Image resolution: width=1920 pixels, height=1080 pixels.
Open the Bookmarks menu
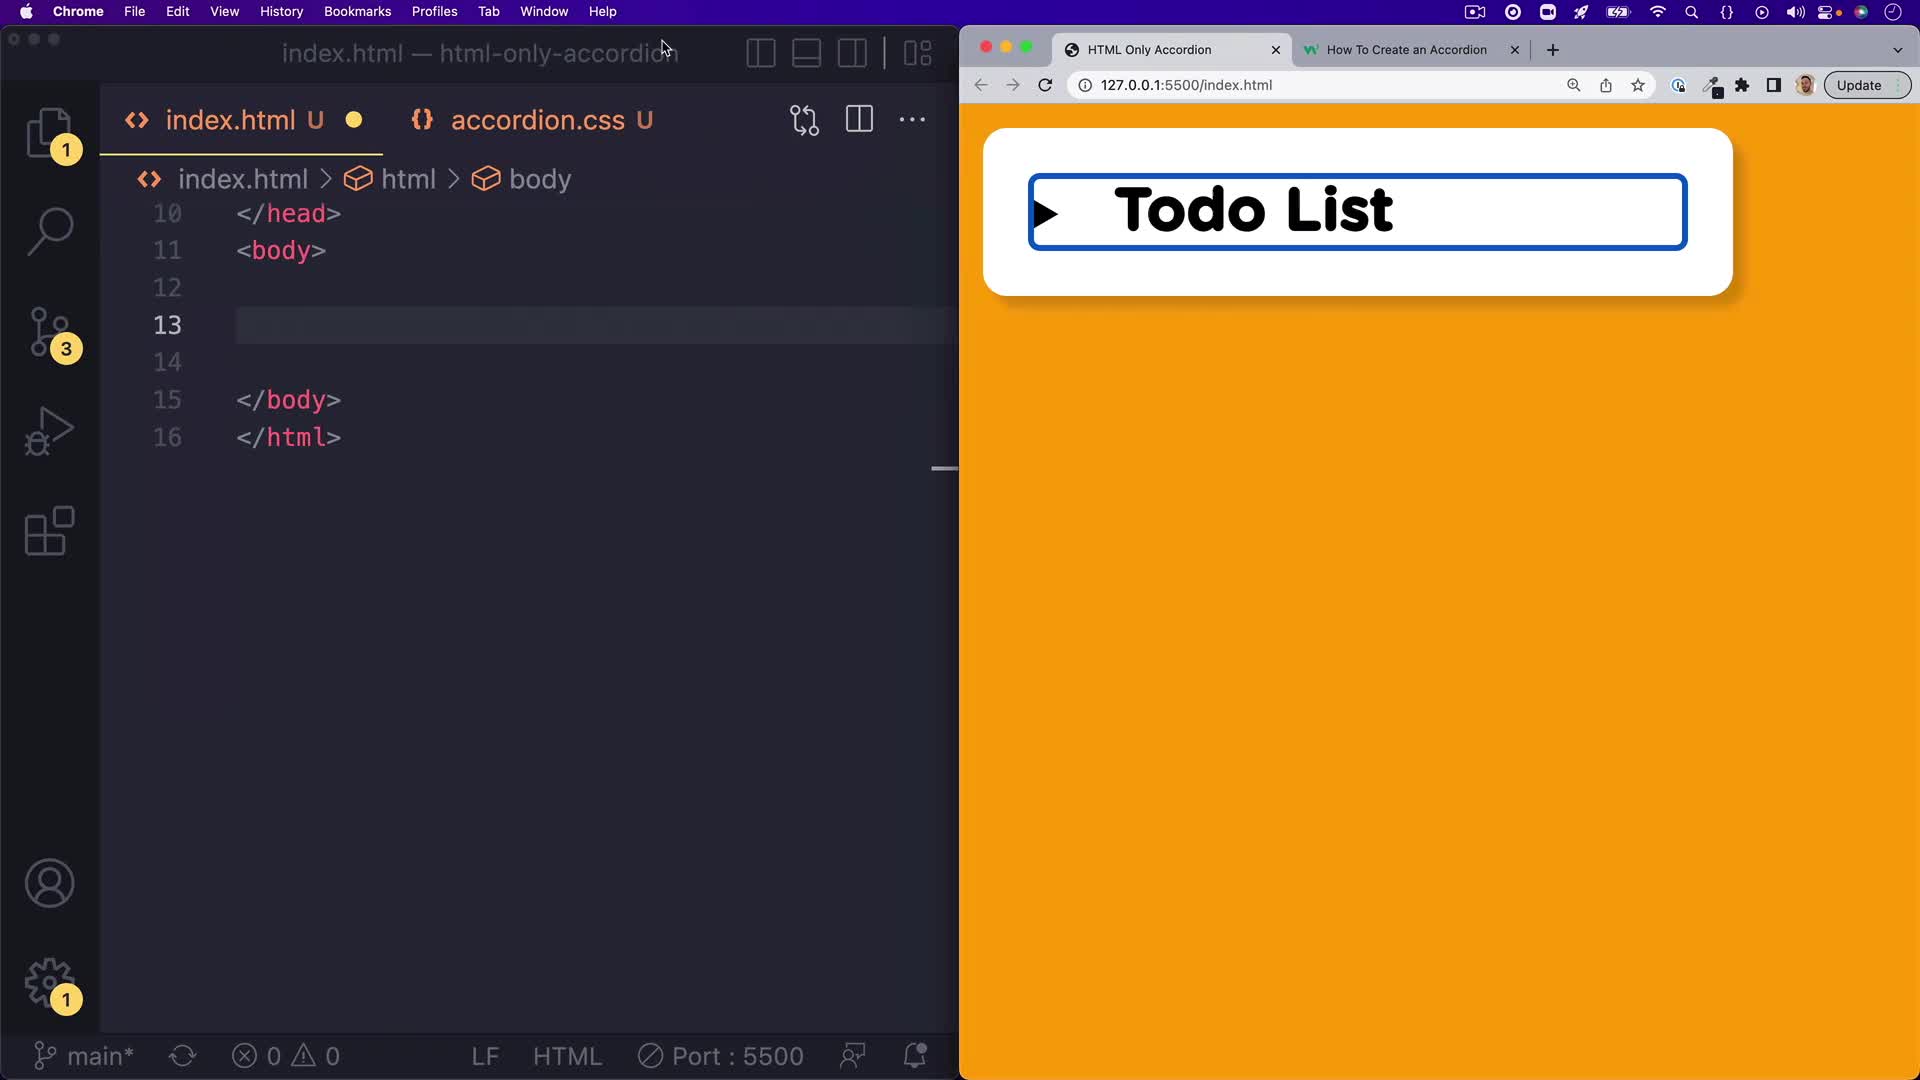(357, 11)
